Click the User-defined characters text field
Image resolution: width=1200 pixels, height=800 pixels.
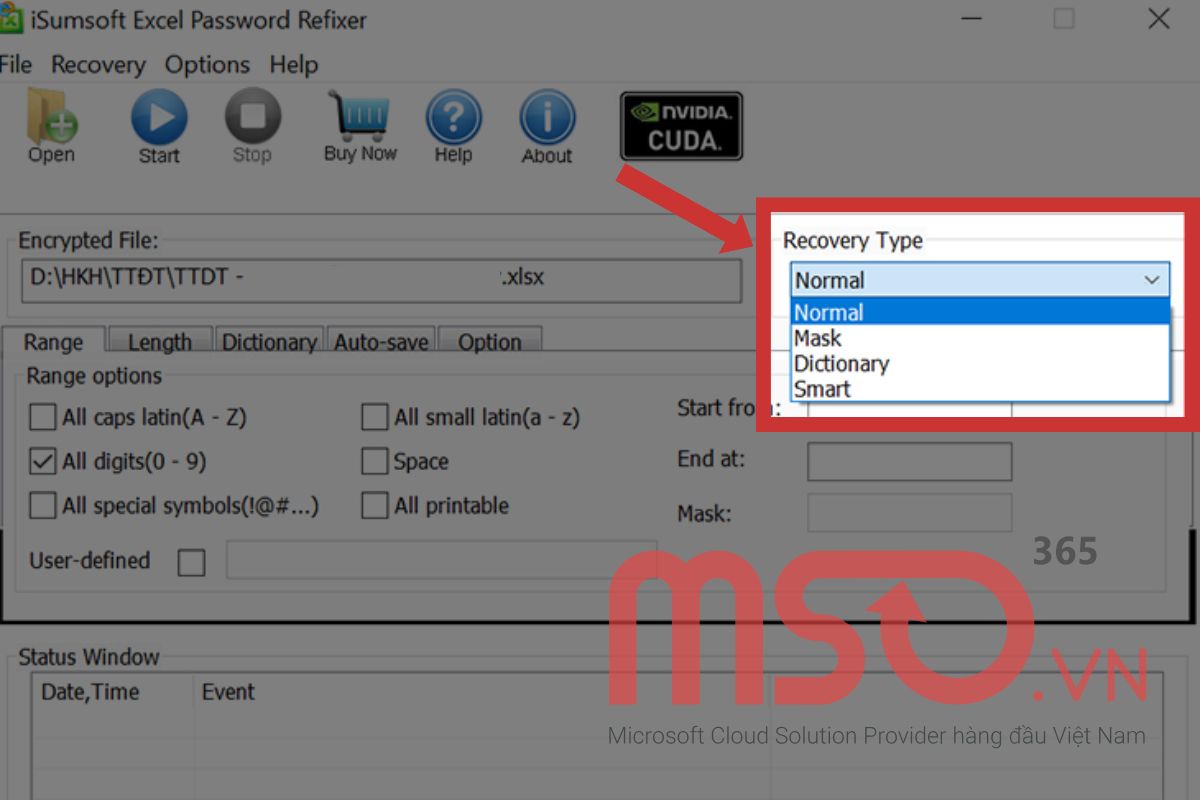click(x=441, y=562)
